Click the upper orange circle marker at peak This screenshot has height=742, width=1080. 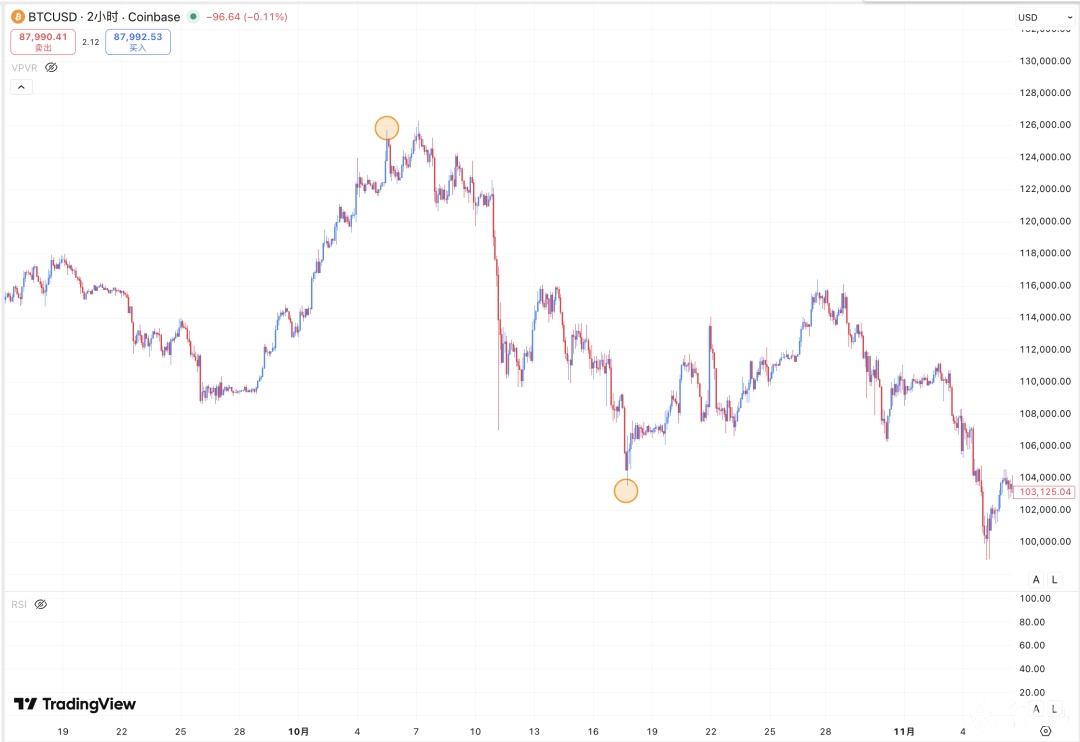click(387, 128)
